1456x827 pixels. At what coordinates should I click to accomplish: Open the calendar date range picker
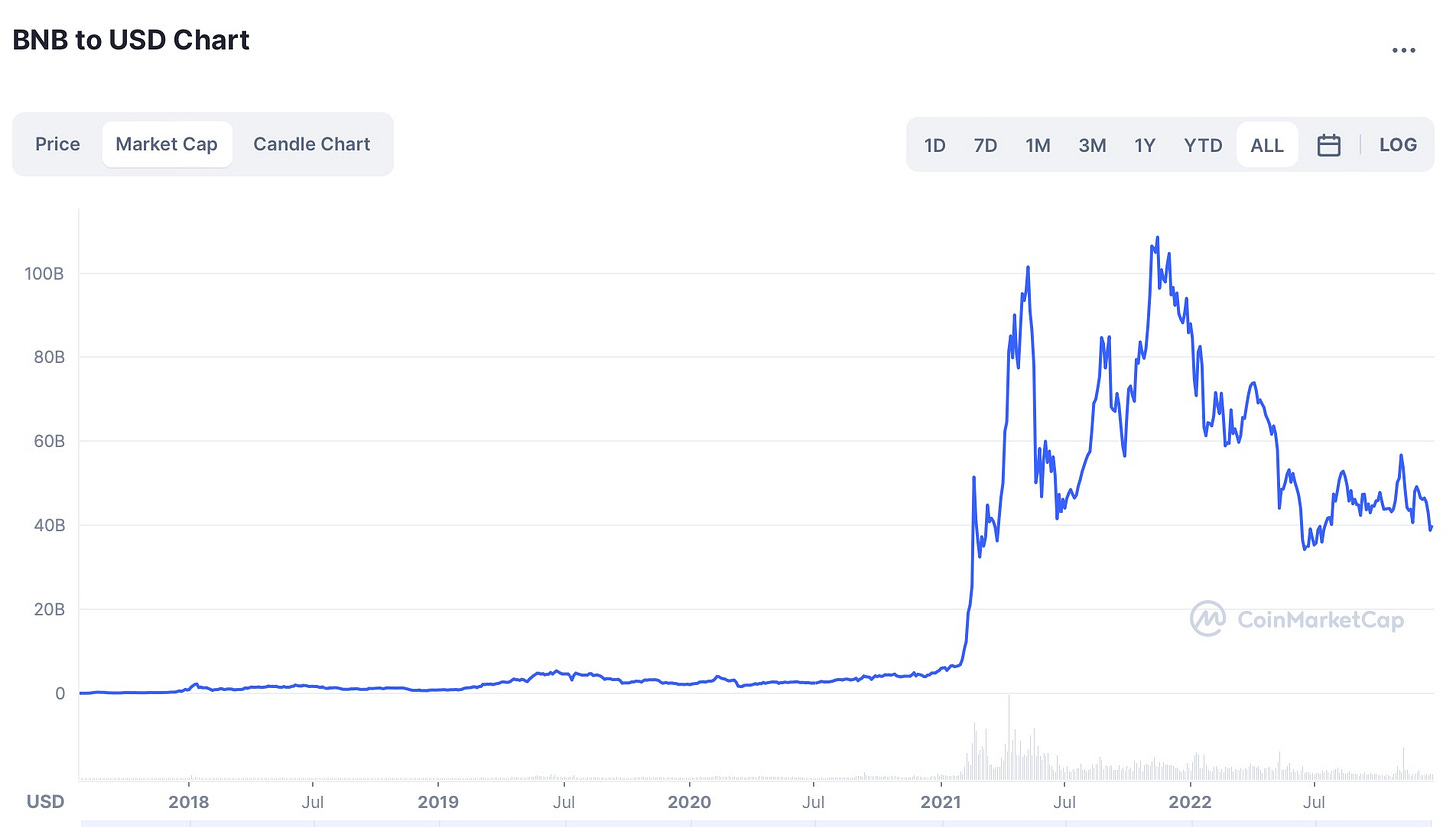pyautogui.click(x=1328, y=145)
